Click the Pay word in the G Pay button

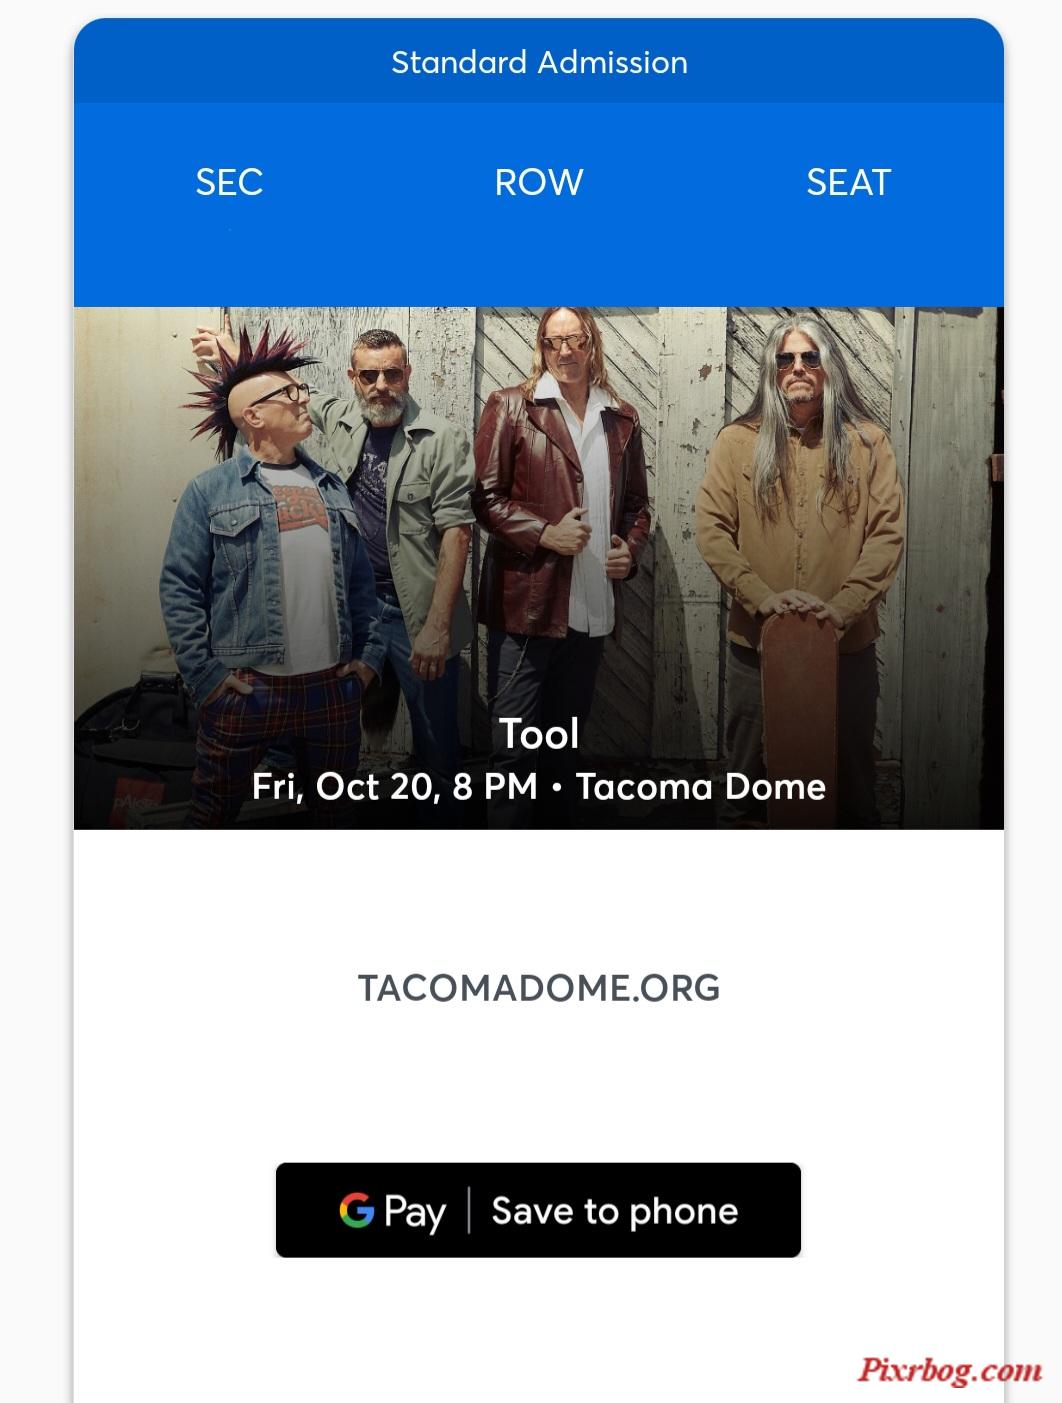(x=414, y=1212)
